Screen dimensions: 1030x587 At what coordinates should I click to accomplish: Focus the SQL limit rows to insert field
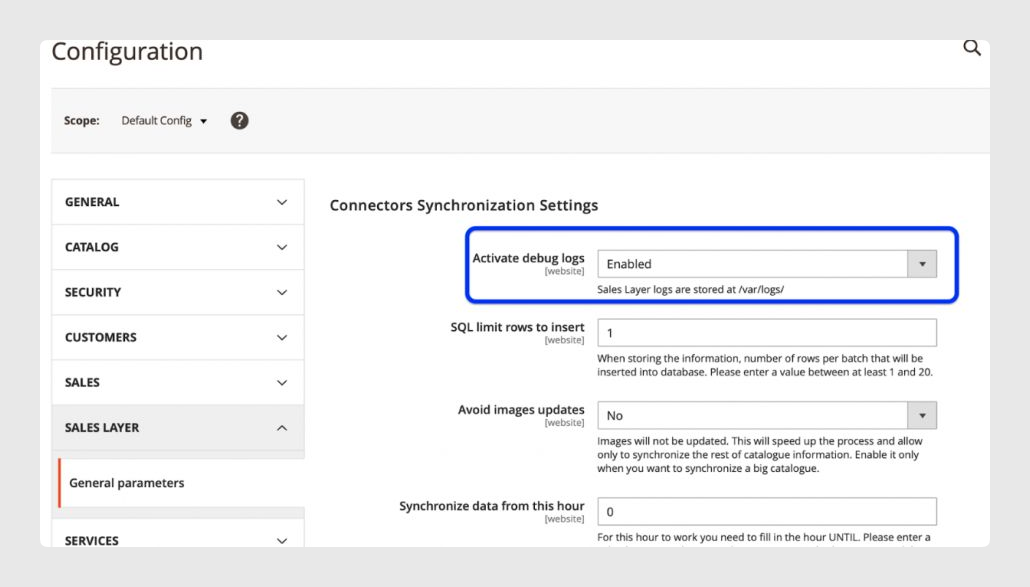[767, 333]
